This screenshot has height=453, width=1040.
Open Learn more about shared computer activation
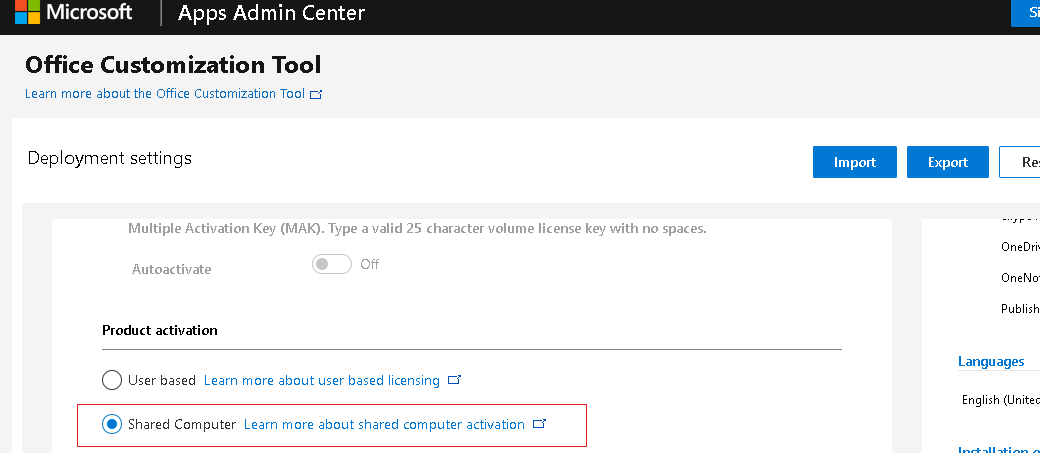click(x=384, y=424)
